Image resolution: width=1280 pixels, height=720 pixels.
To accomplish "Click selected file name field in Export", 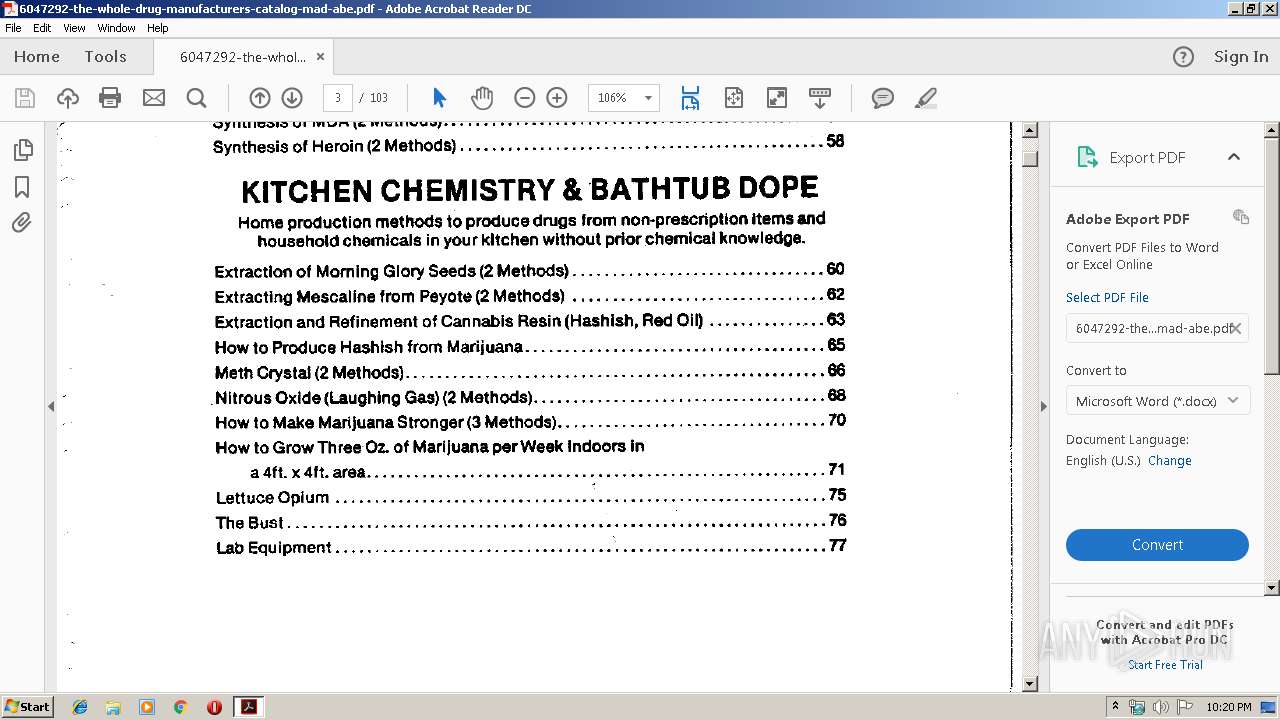I will coord(1157,328).
